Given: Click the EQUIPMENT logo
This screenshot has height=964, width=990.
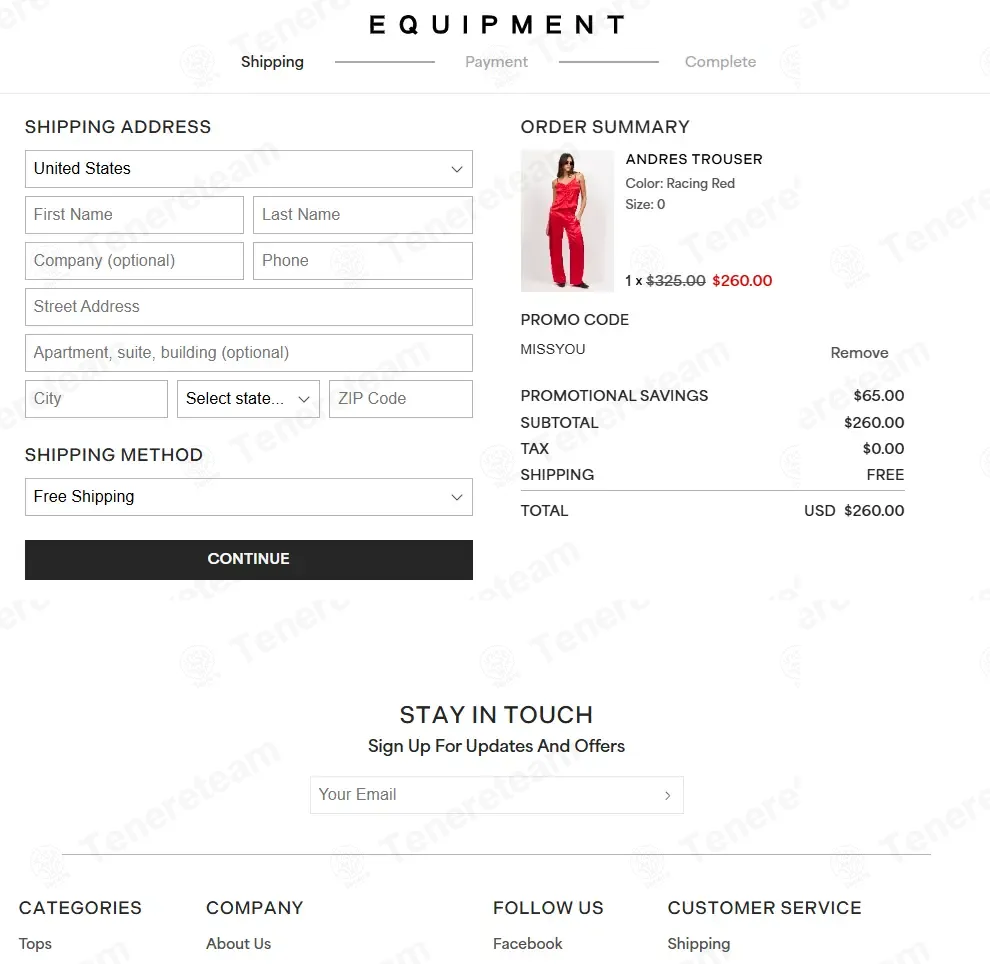Looking at the screenshot, I should (x=497, y=25).
